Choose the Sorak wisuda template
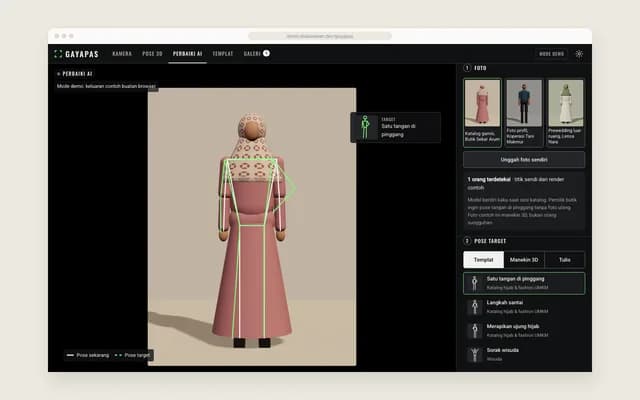This screenshot has width=640, height=400. pos(524,354)
